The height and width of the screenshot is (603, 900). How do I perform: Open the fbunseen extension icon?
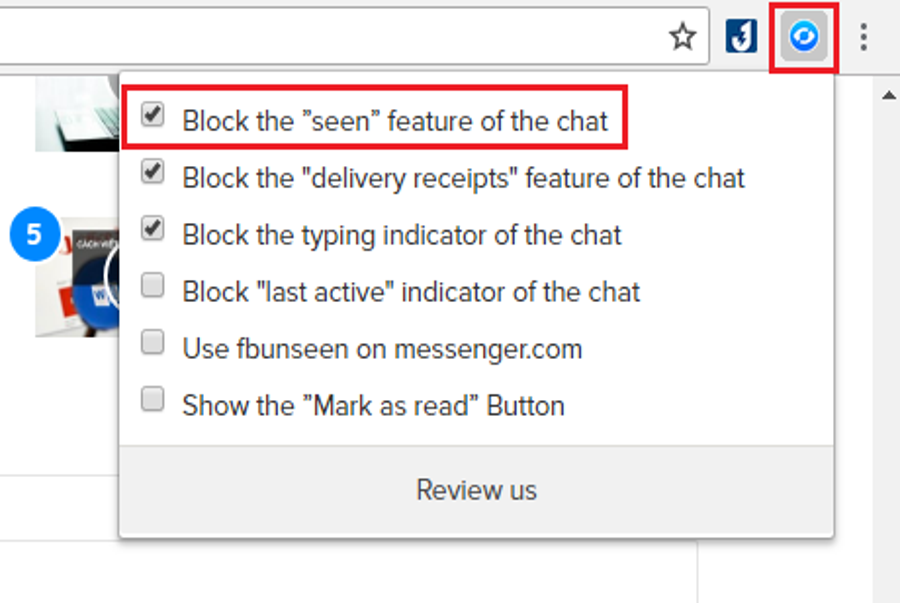tap(804, 37)
